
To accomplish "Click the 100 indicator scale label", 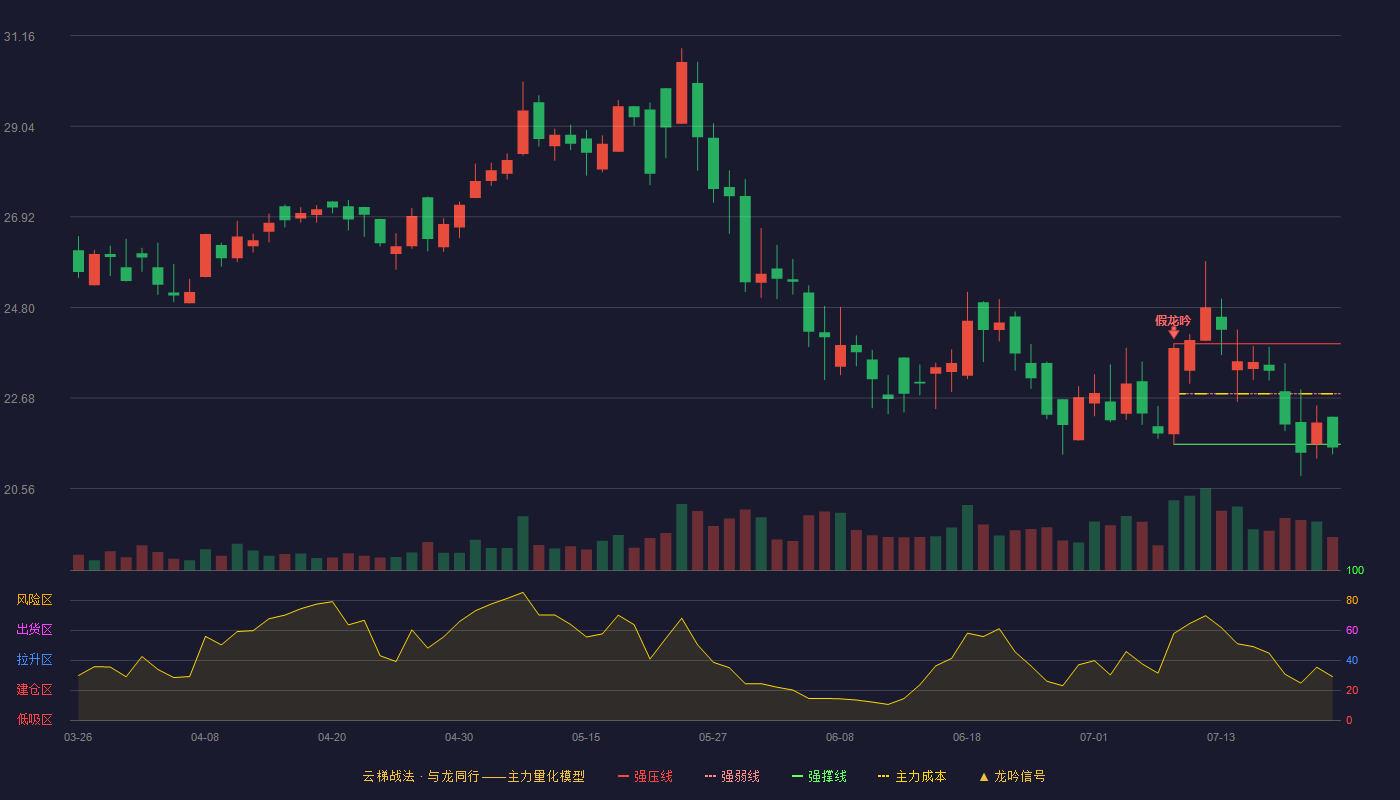I will pos(1355,571).
